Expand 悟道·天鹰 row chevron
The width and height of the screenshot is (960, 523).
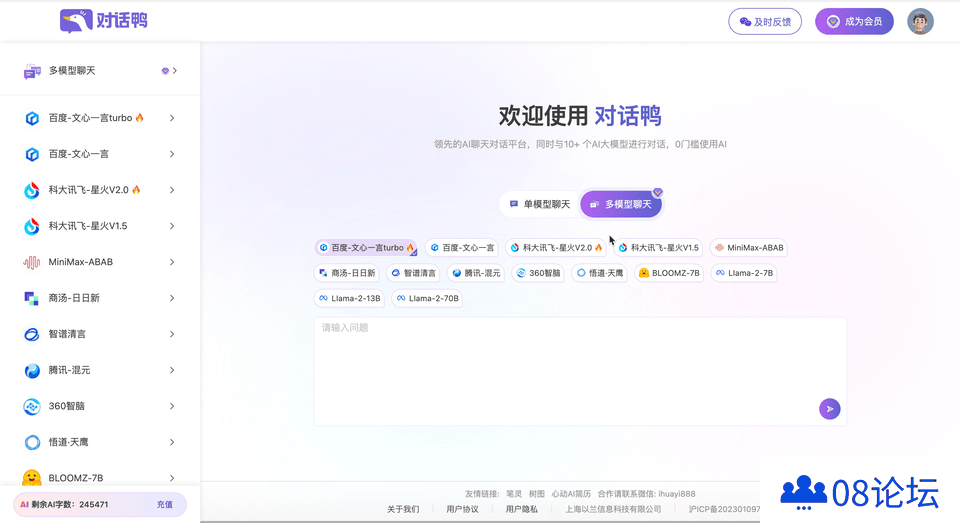172,442
